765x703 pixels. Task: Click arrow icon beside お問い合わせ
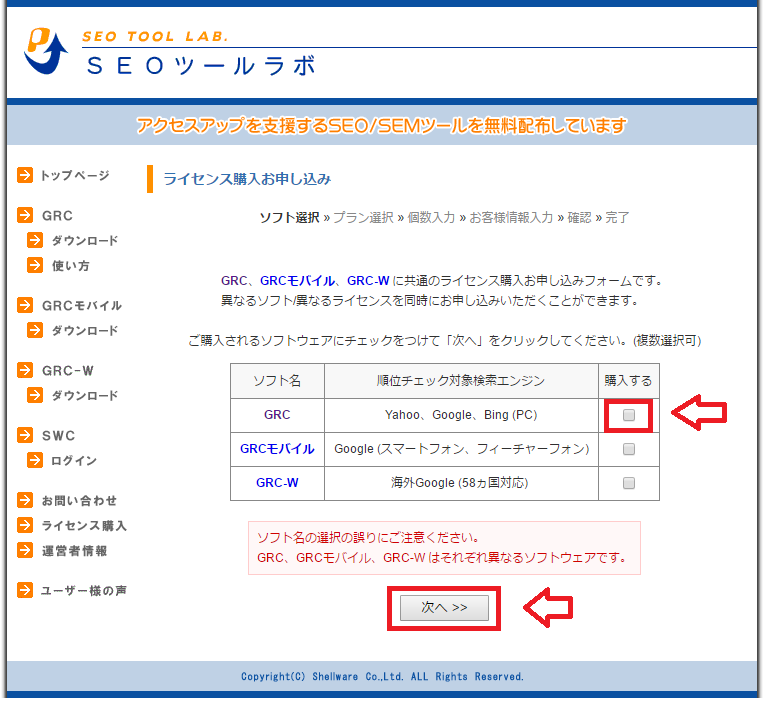click(x=25, y=500)
